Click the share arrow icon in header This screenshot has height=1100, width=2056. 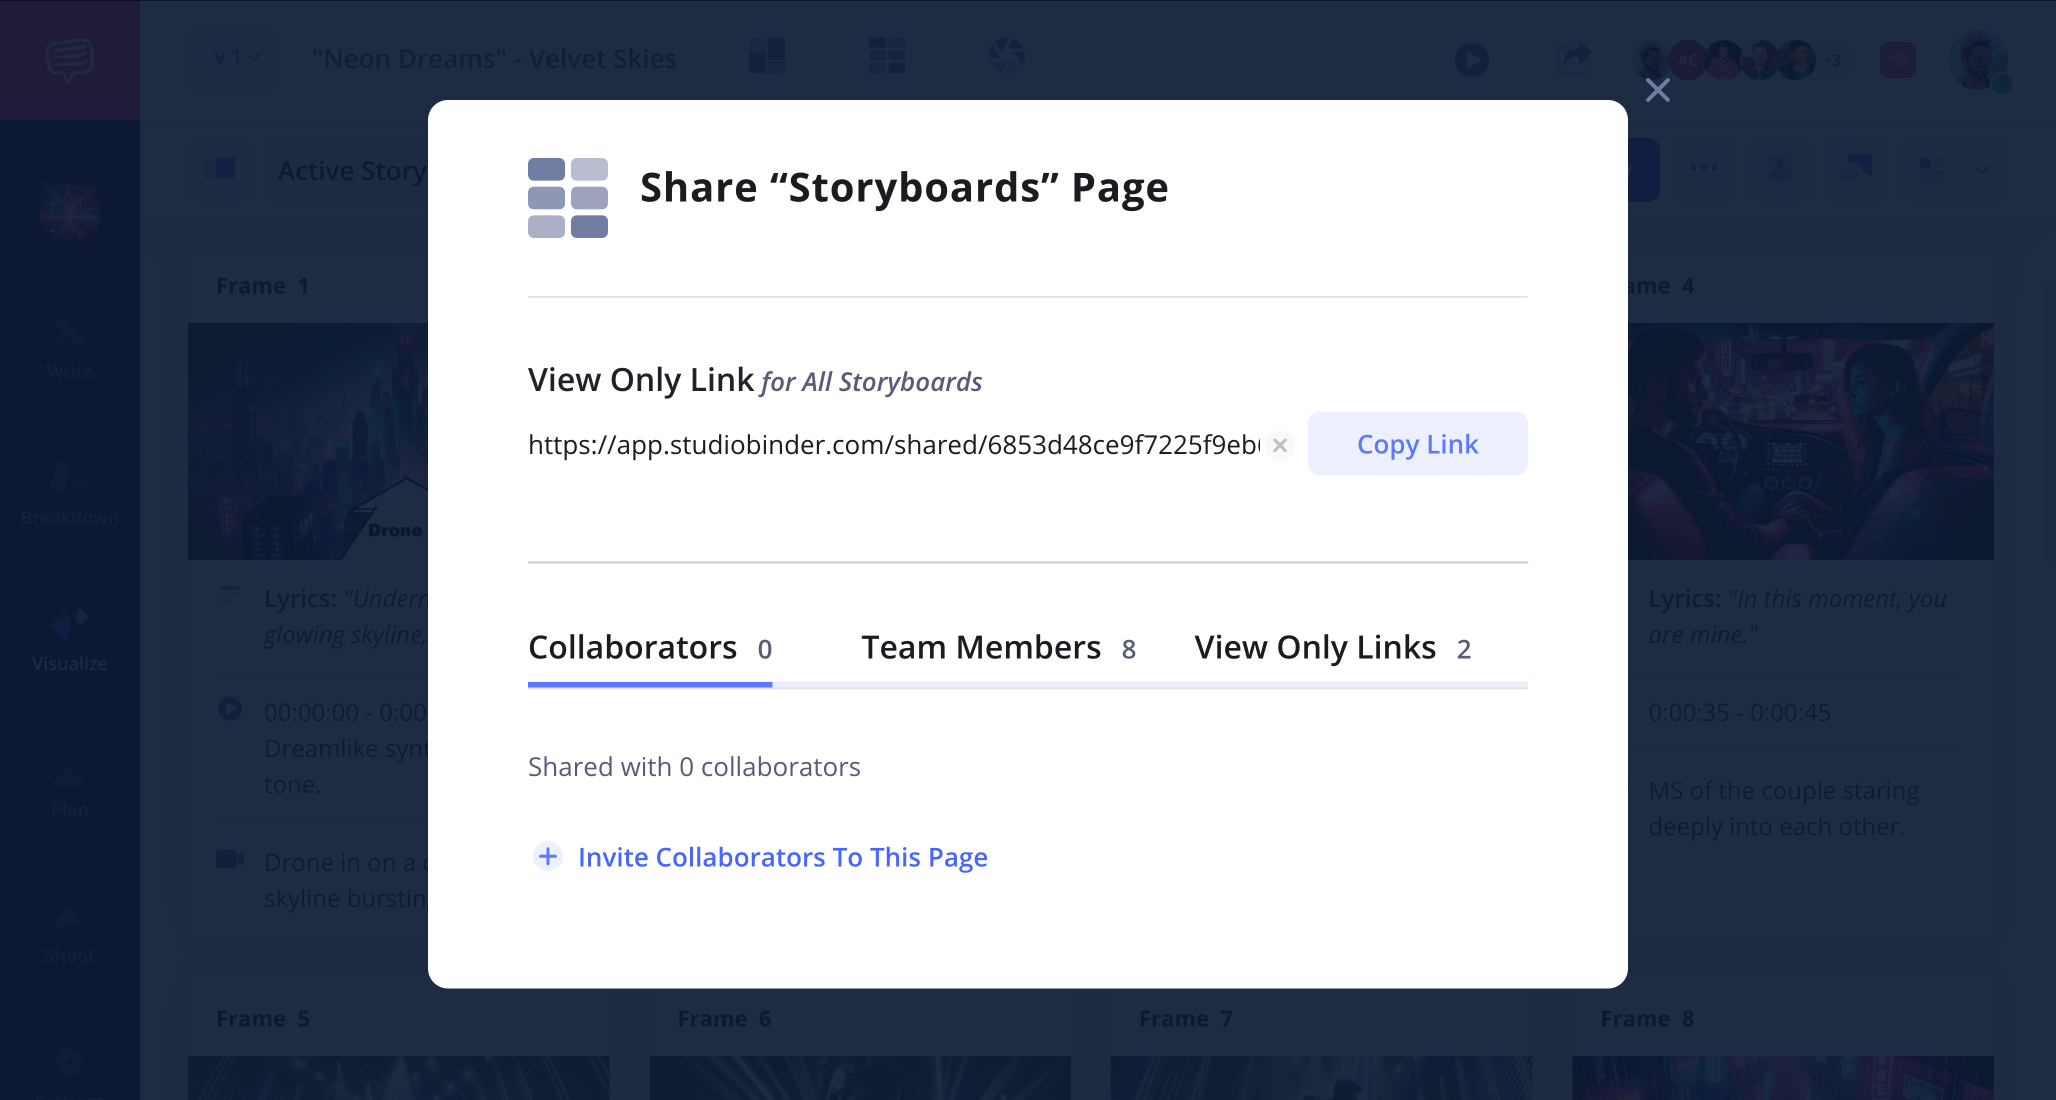point(1574,58)
